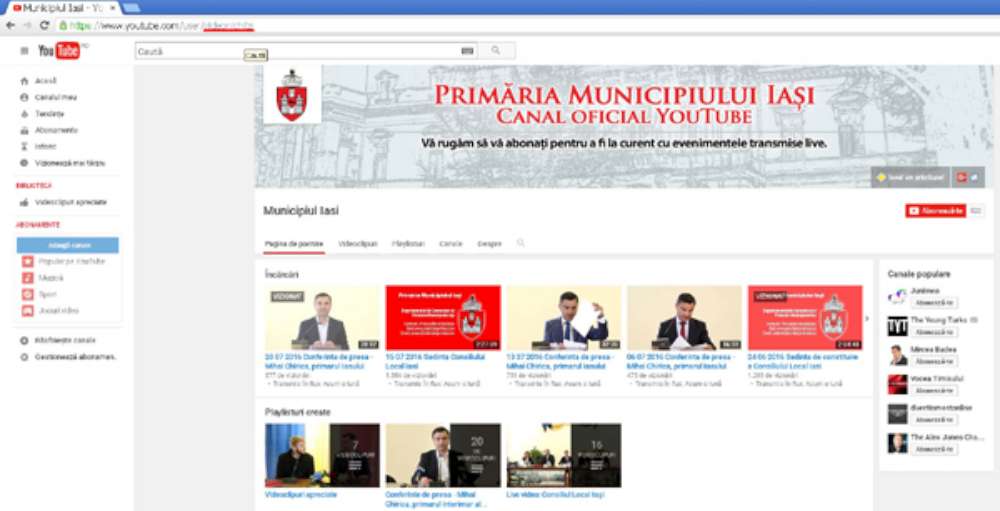The height and width of the screenshot is (511, 1000).
Task: Go back with the browser back arrow
Action: pos(10,26)
